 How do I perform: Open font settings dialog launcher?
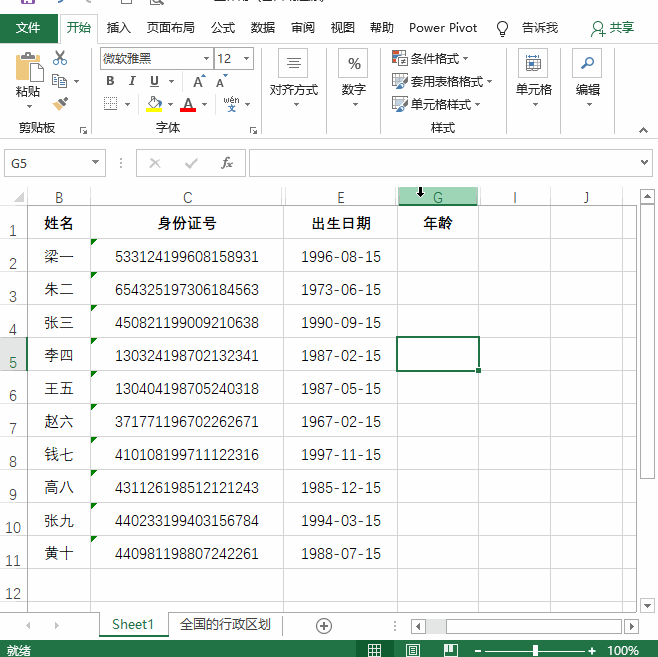(x=253, y=130)
